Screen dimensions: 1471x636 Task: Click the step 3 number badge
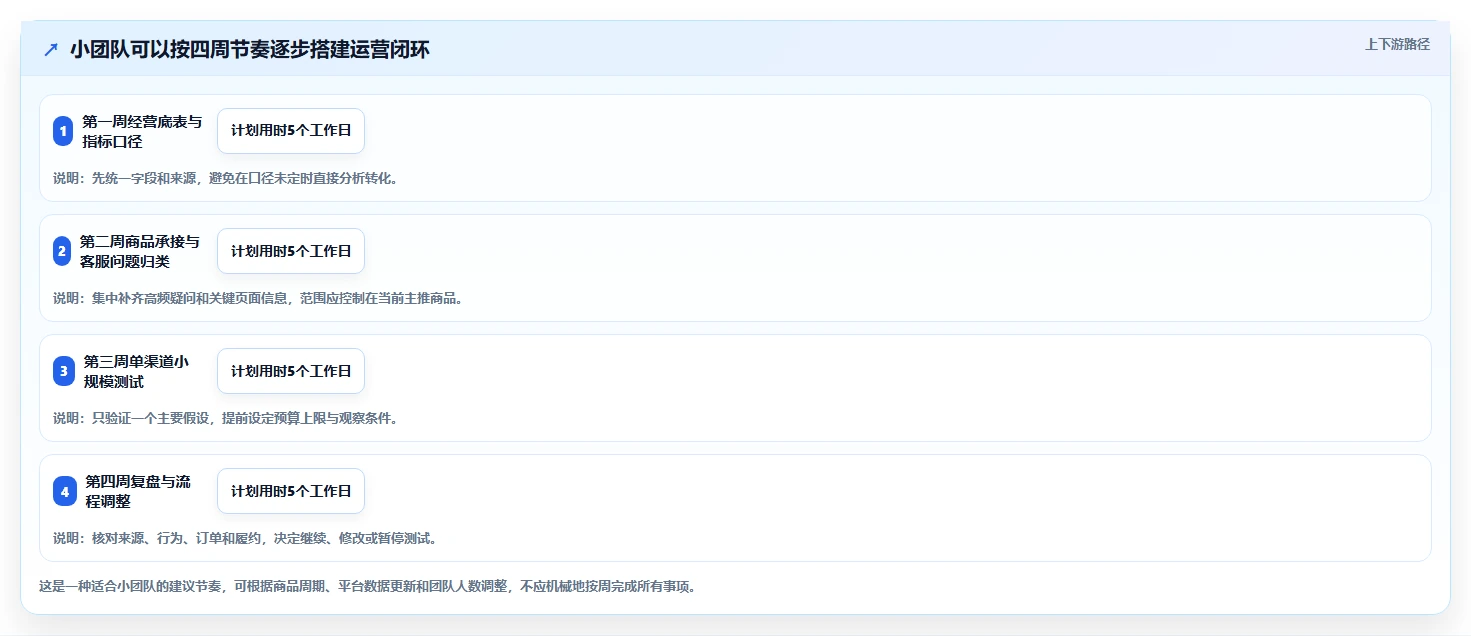click(64, 371)
